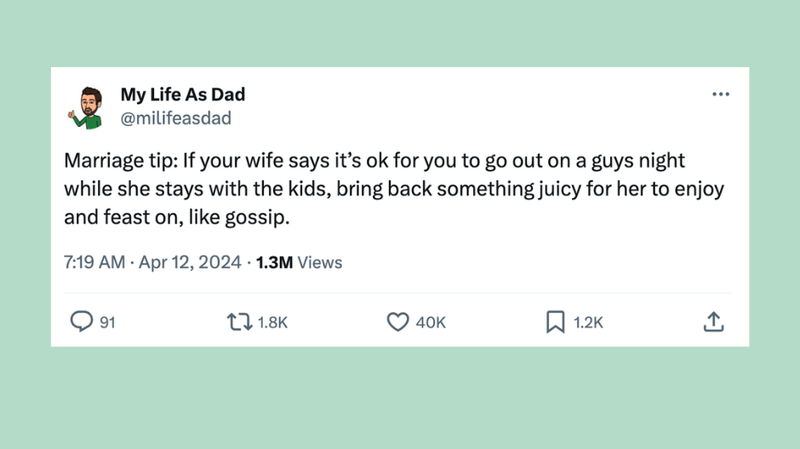Viewport: 800px width, 449px height.
Task: Click the Views label beside 1.3M
Action: [320, 263]
